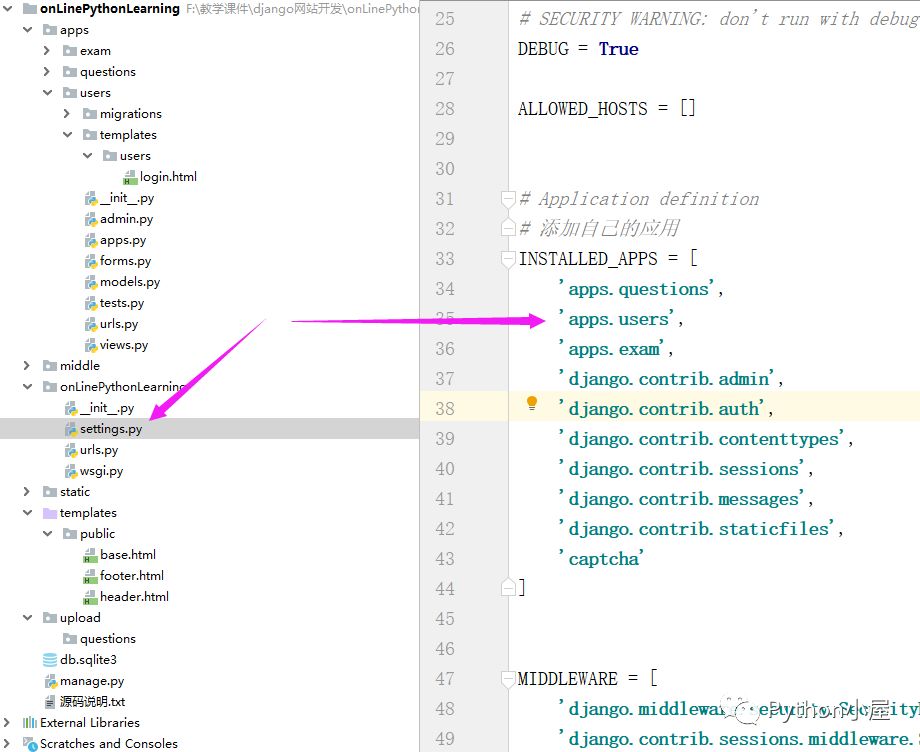Viewport: 920px width, 752px height.
Task: Select the inner users templates folder
Action: click(x=135, y=155)
